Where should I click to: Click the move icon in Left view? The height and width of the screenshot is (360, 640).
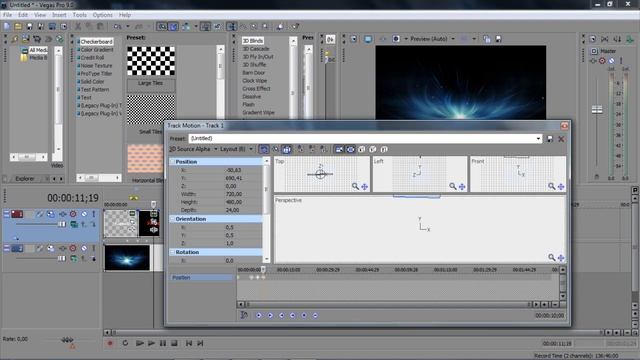tap(462, 187)
